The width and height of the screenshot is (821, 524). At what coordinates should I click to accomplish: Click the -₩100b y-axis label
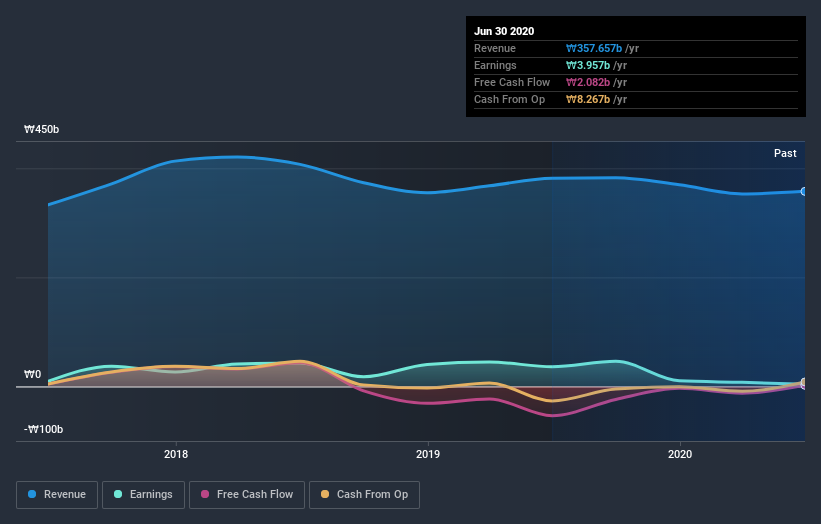pos(43,429)
